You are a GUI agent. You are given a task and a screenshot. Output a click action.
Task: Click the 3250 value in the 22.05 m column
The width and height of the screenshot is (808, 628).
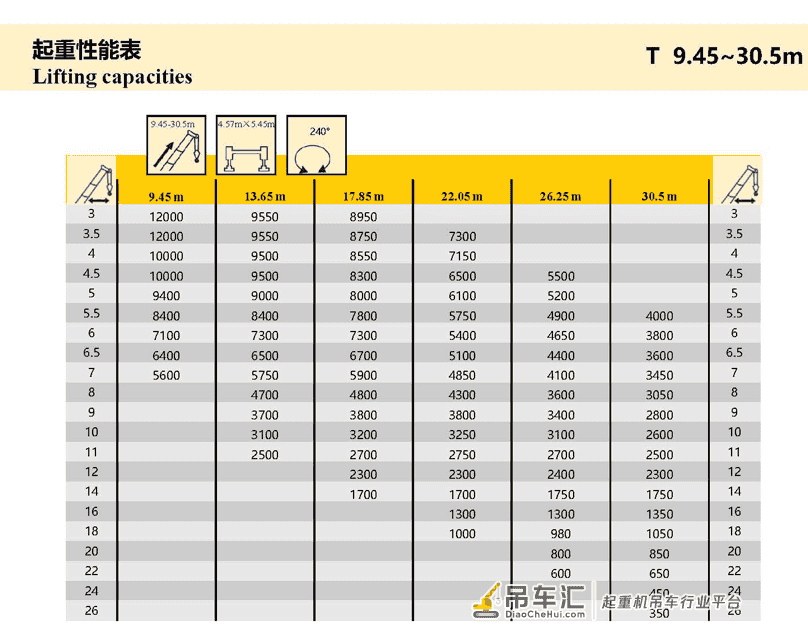462,435
